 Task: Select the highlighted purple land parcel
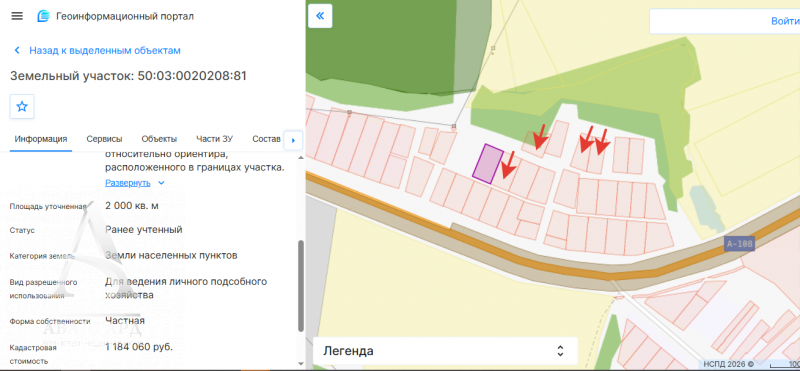[x=488, y=164]
